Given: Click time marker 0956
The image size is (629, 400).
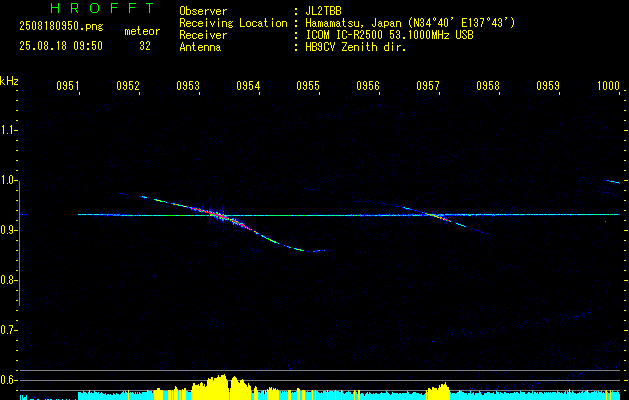Looking at the screenshot, I should (x=368, y=86).
